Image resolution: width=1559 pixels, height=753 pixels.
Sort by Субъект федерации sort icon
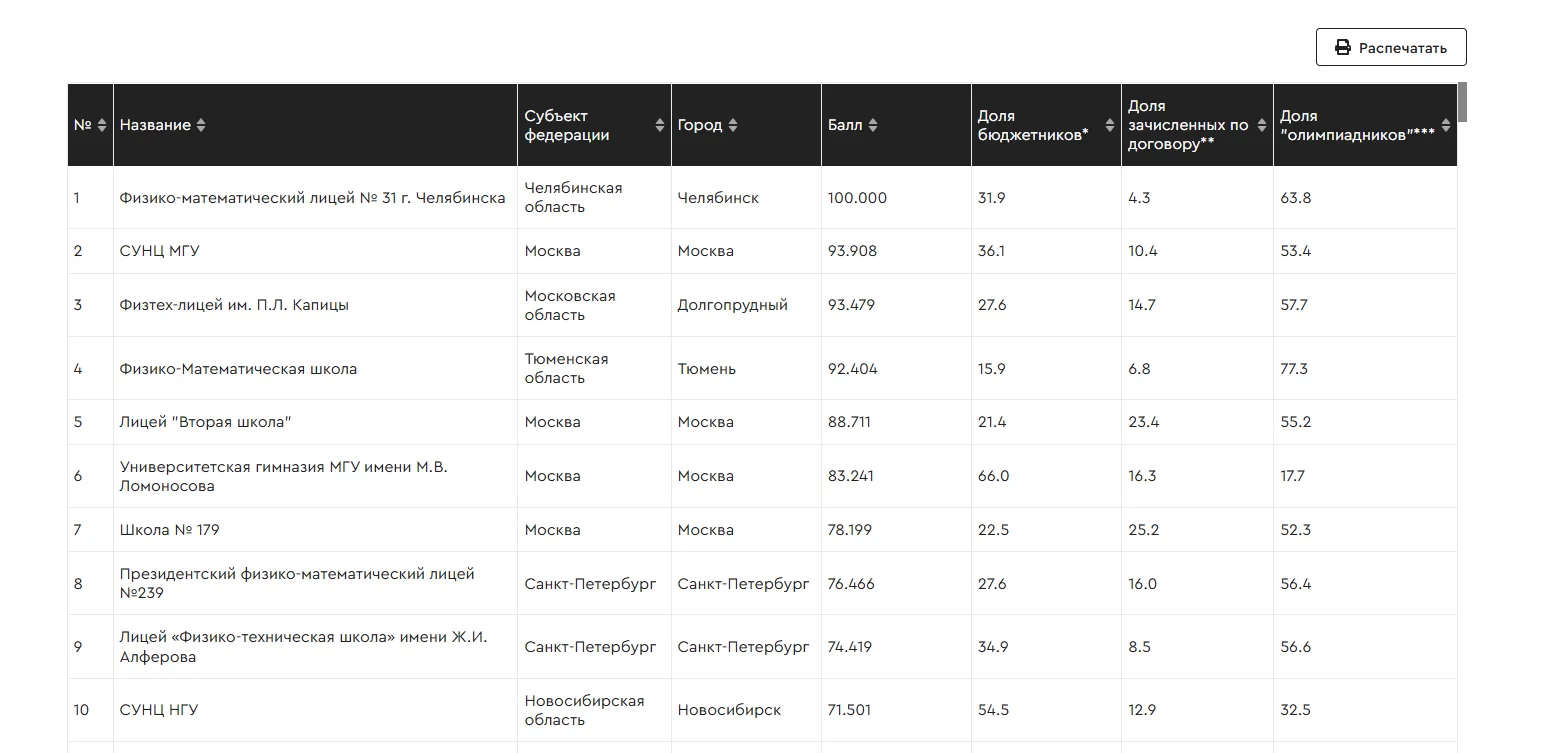pyautogui.click(x=660, y=125)
